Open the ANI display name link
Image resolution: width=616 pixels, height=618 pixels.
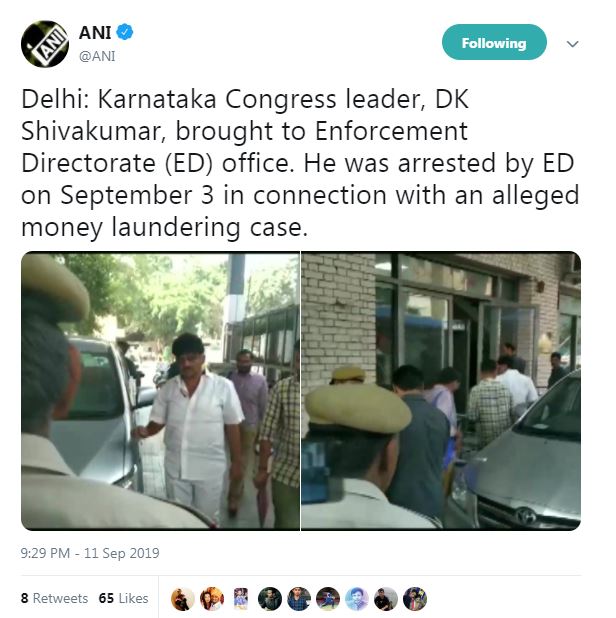click(95, 32)
